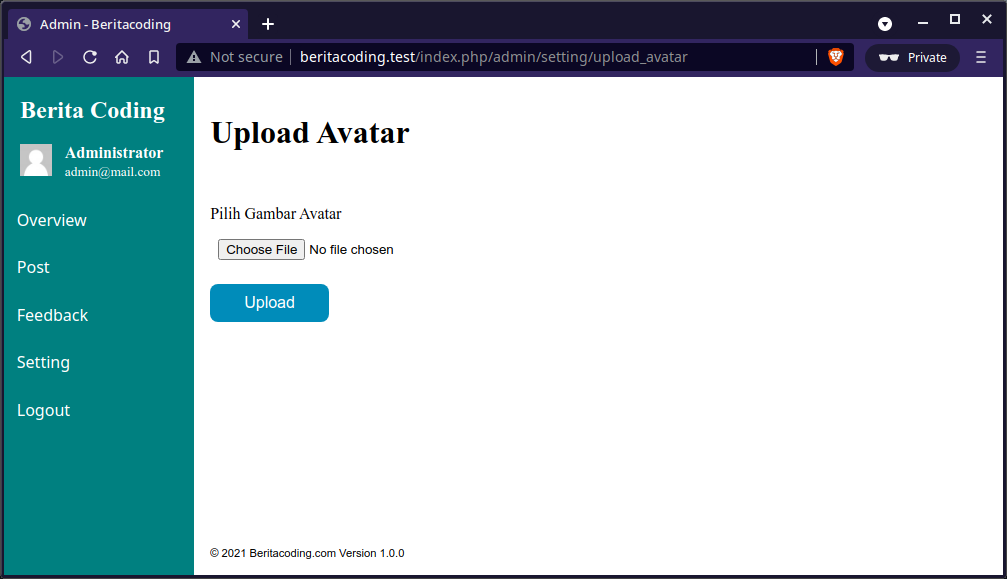Expand the tab search dropdown arrow
The width and height of the screenshot is (1007, 579).
tap(885, 24)
